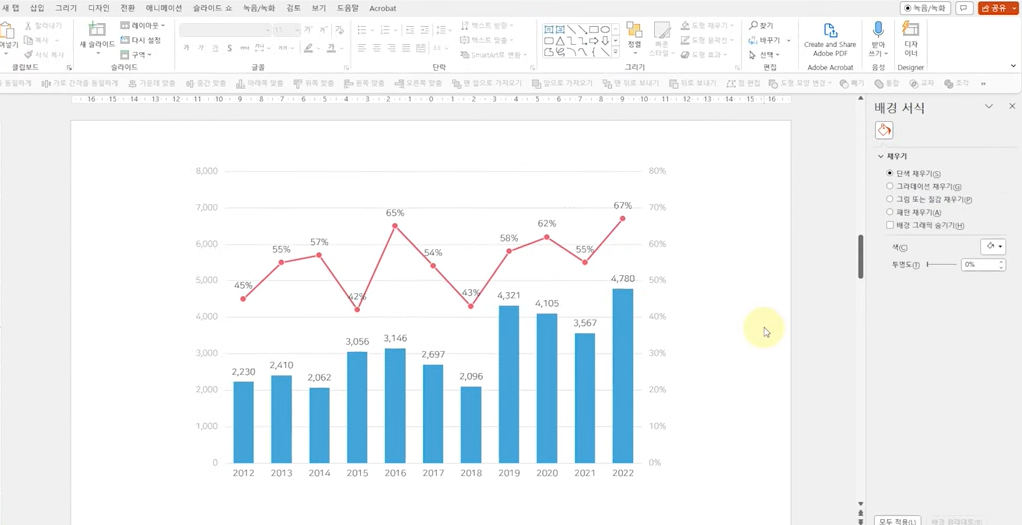Click Merge Shapes Subtract (빼기) icon
This screenshot has height=525, width=1022.
pos(852,83)
